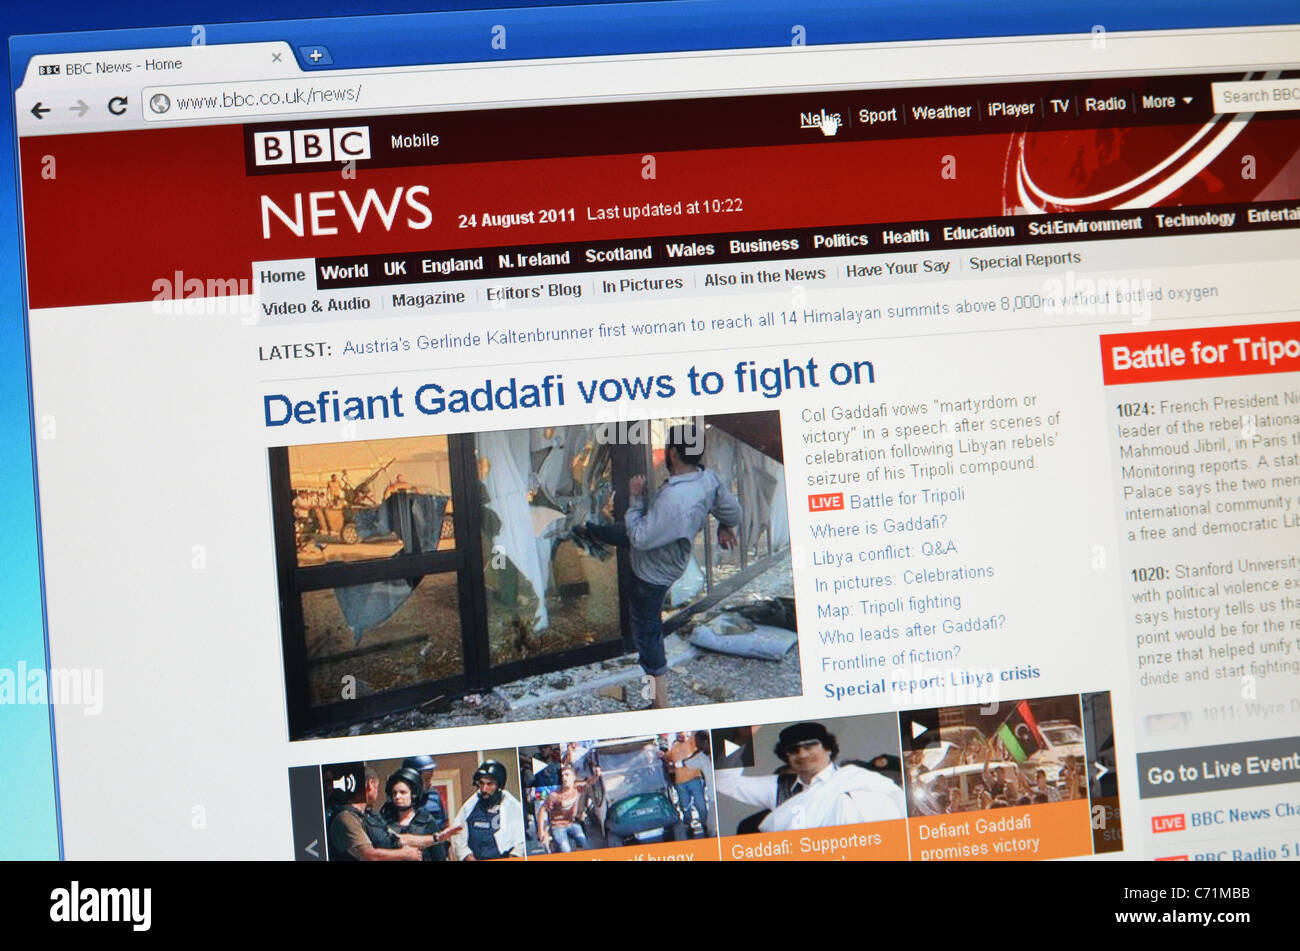
Task: Open Frontline of fiction? link
Action: point(890,658)
